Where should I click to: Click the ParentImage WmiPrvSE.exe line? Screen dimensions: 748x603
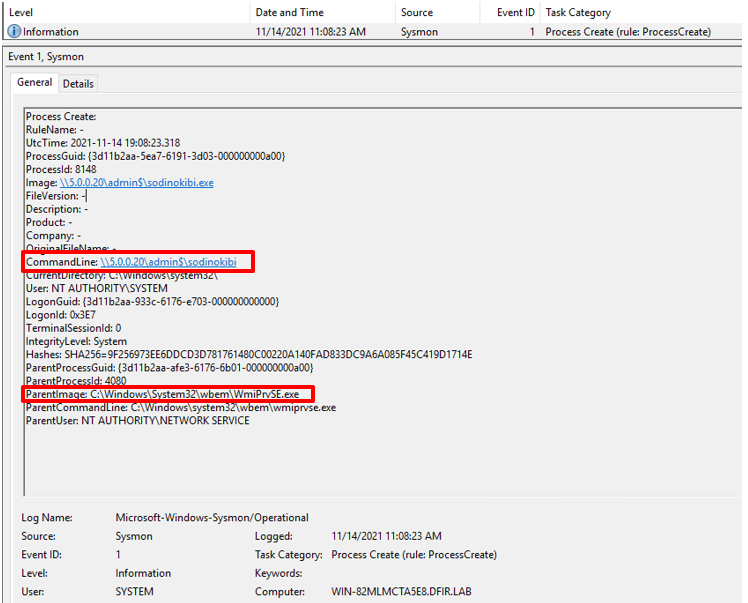(x=162, y=394)
